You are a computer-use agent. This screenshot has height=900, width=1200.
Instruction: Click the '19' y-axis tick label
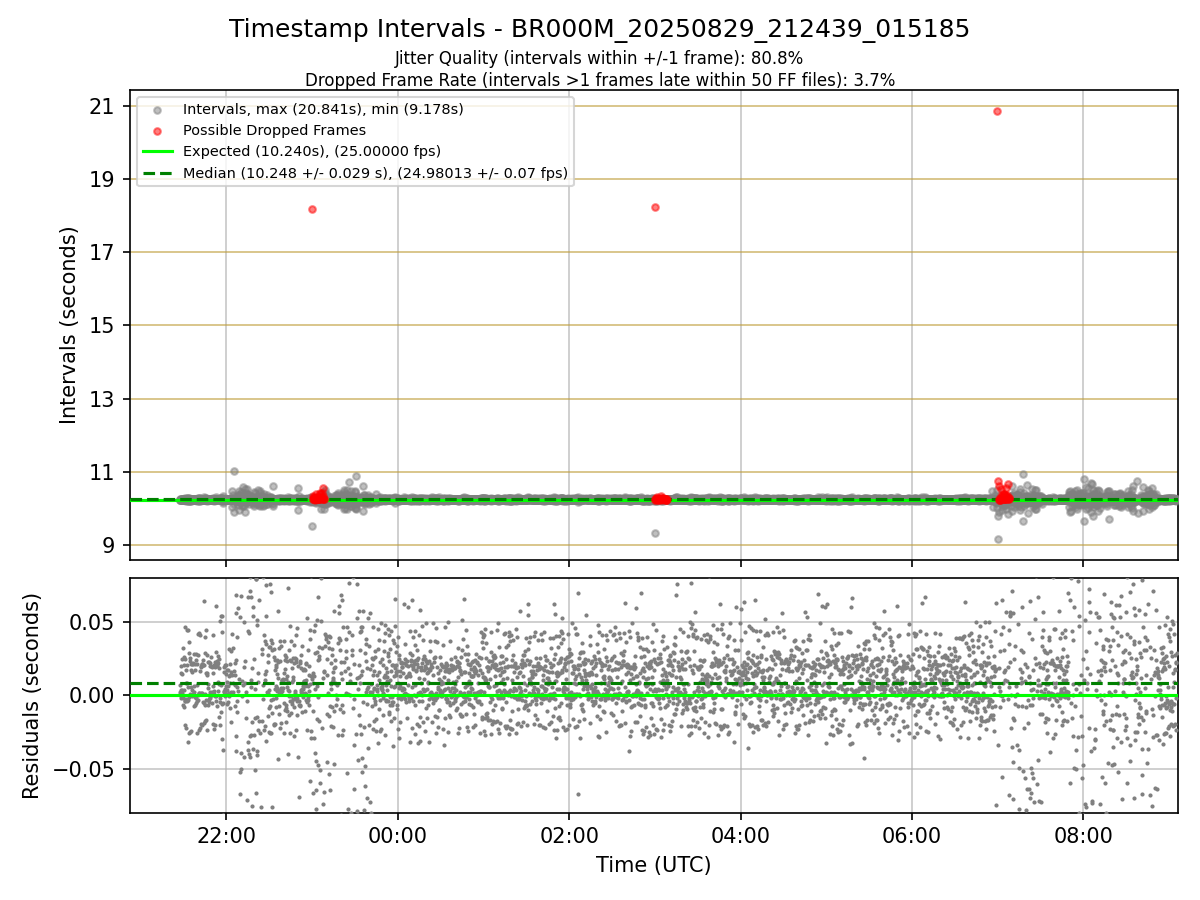[x=102, y=179]
